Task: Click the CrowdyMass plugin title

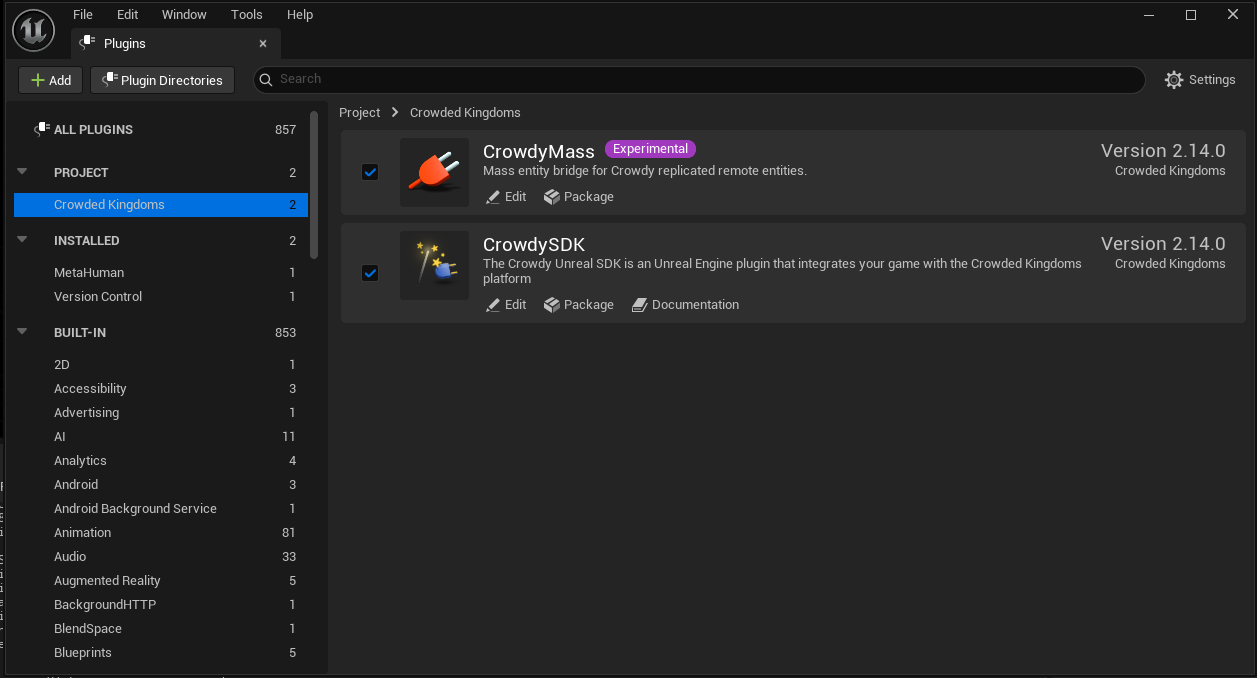Action: point(539,152)
